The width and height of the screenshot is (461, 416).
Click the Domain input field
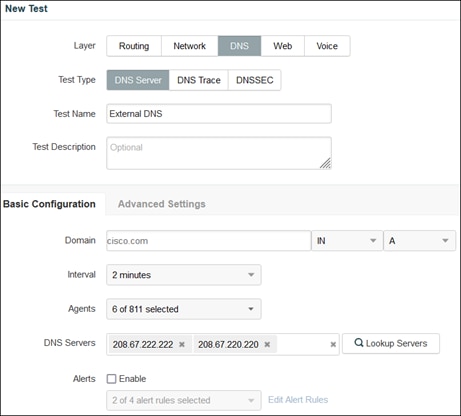point(209,241)
